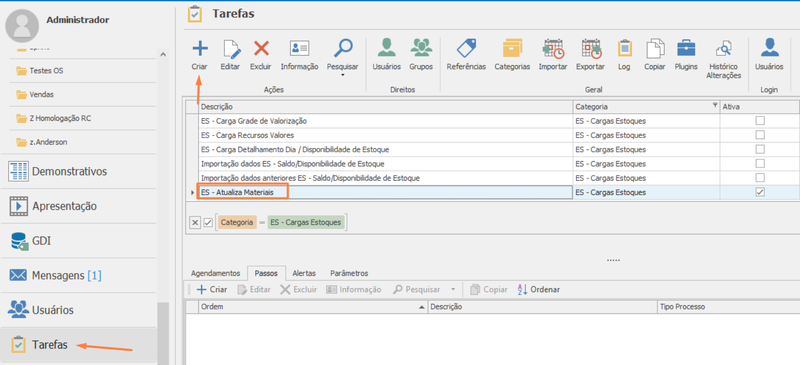The width and height of the screenshot is (800, 365).
Task: Click the splitter dots above the tabs
Action: pyautogui.click(x=613, y=260)
